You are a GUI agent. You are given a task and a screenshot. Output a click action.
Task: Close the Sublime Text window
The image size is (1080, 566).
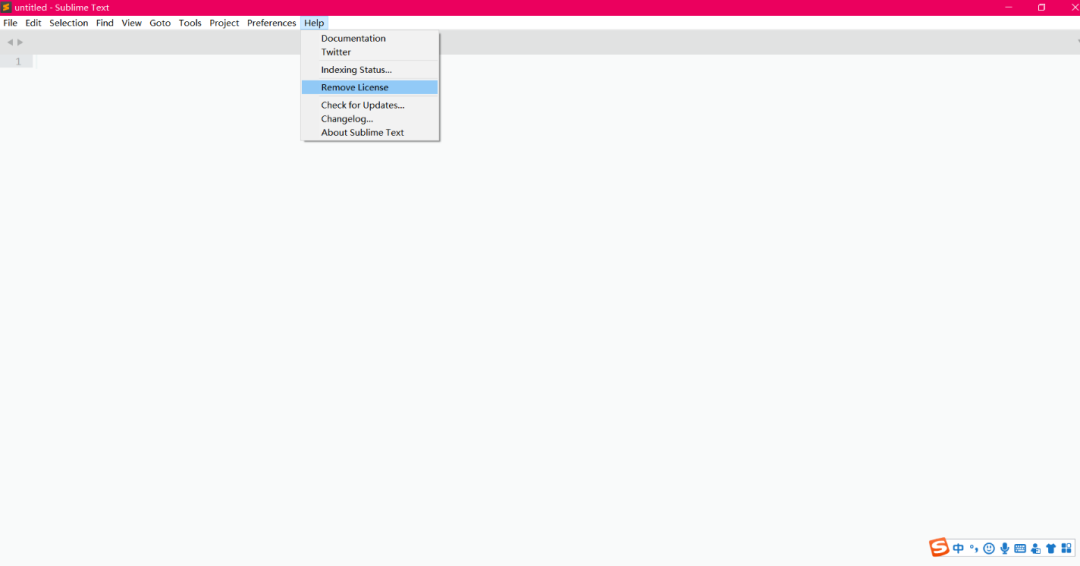[1073, 7]
